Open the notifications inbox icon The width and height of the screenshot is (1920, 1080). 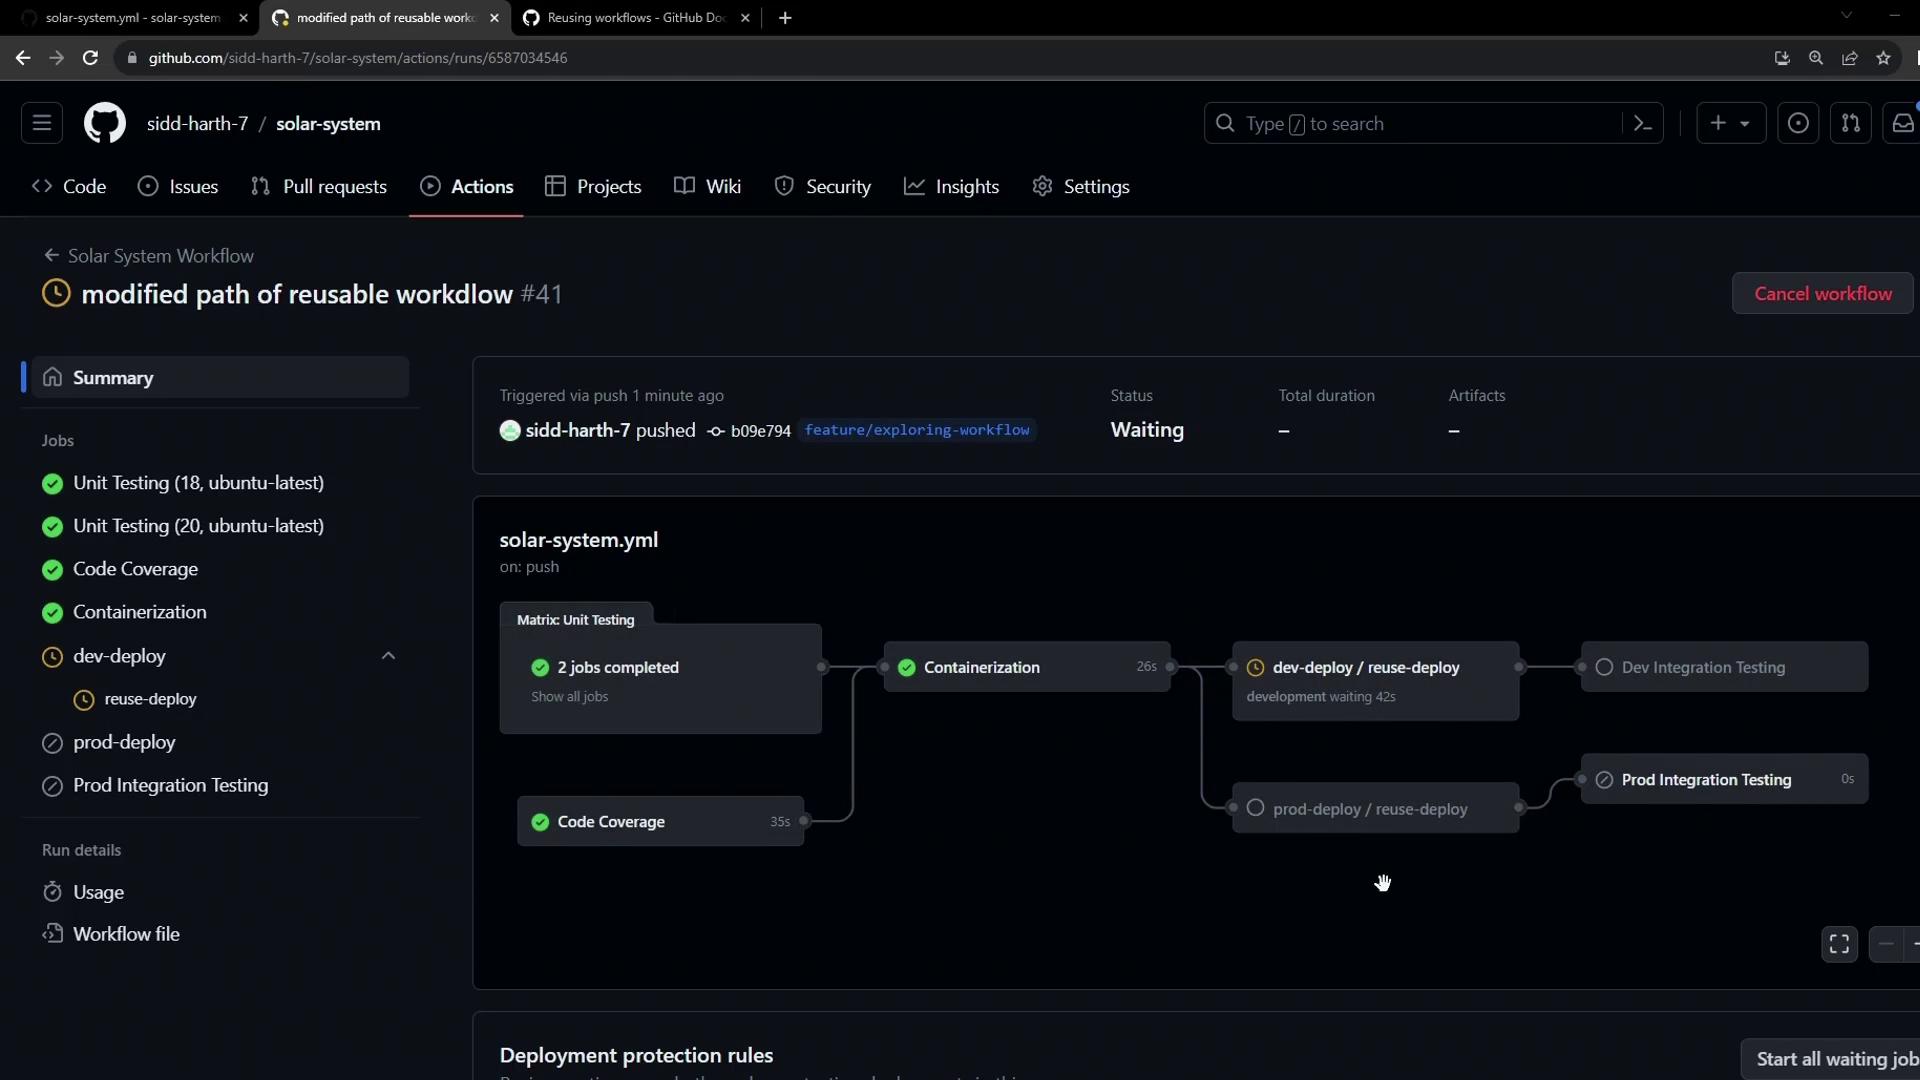pyautogui.click(x=1902, y=124)
